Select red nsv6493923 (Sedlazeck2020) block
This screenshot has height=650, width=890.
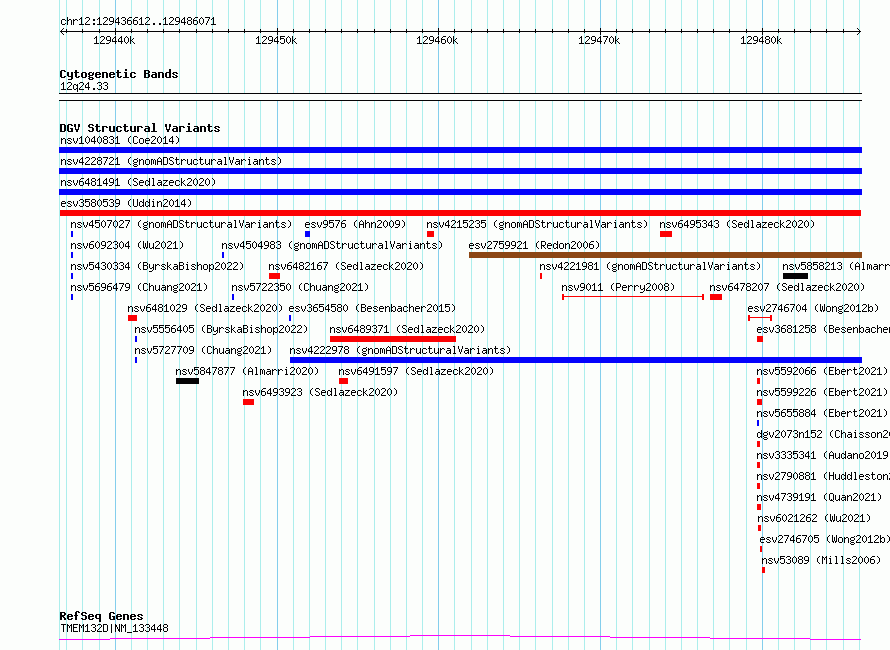248,402
